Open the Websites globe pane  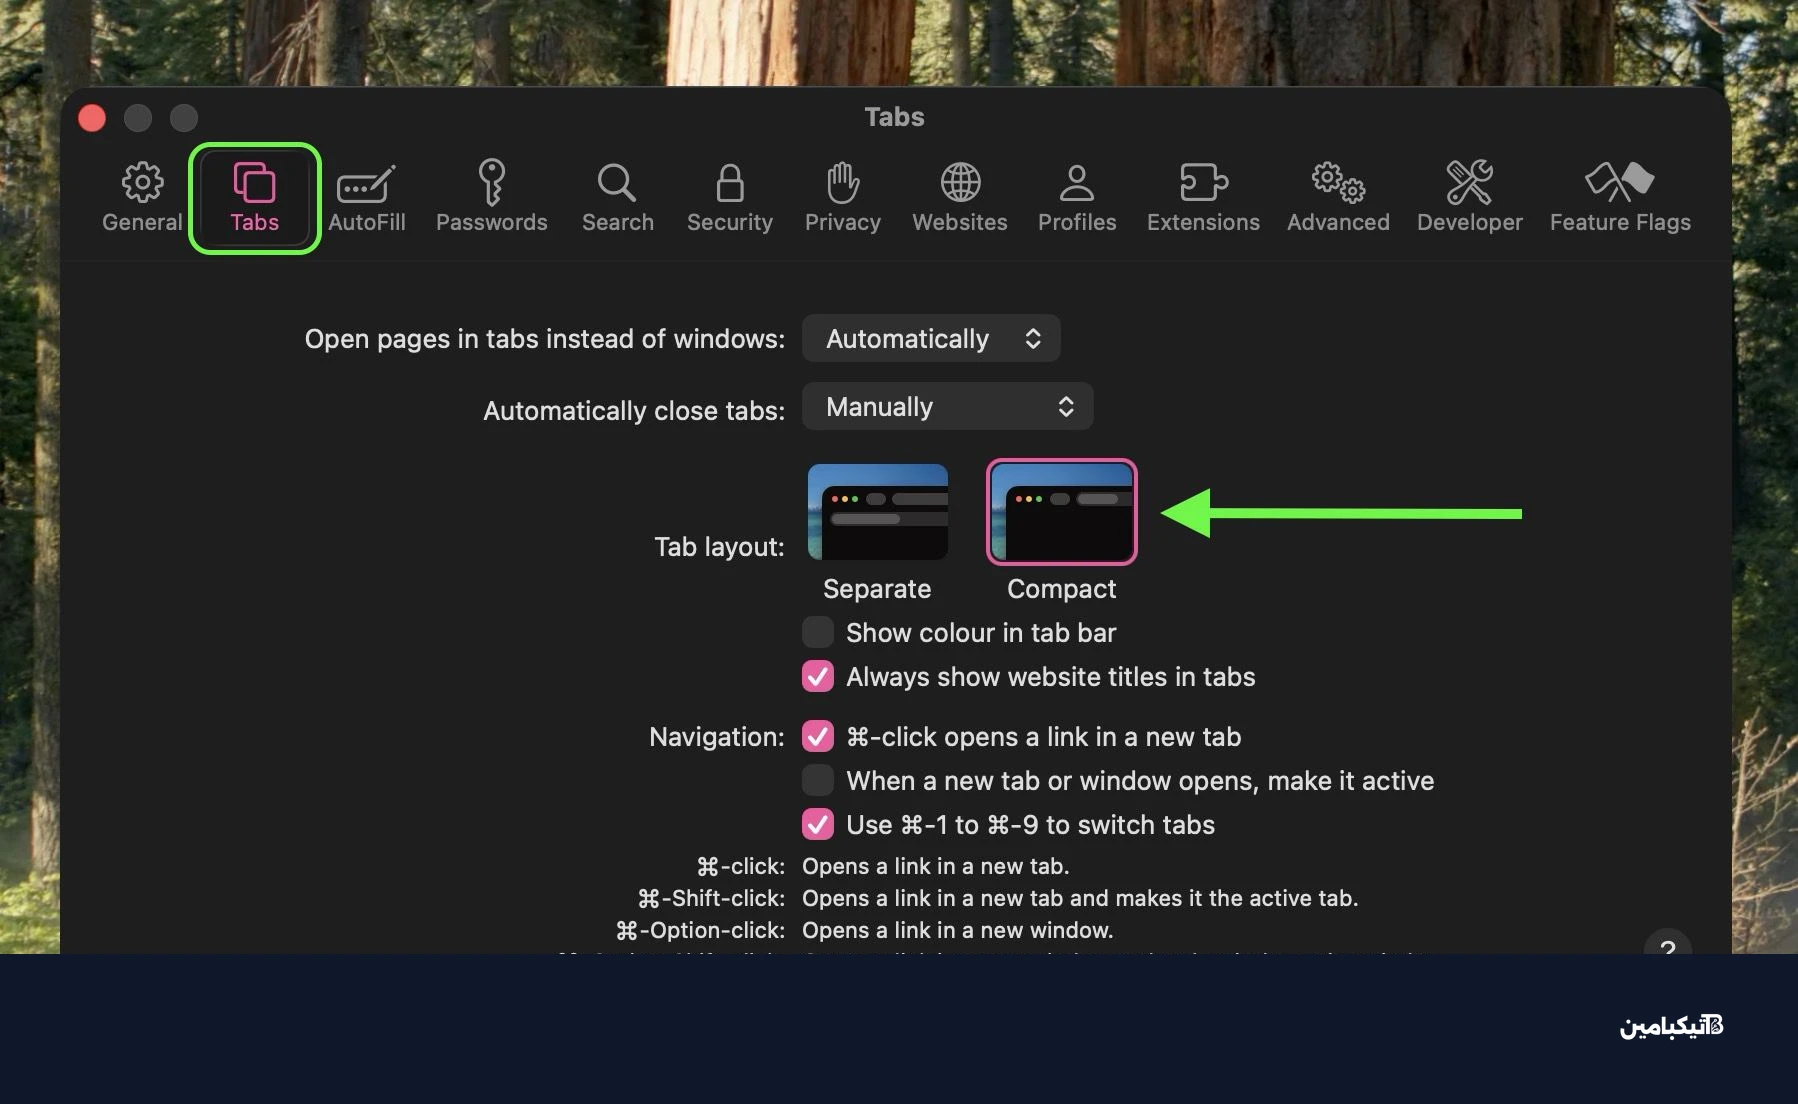pos(959,197)
